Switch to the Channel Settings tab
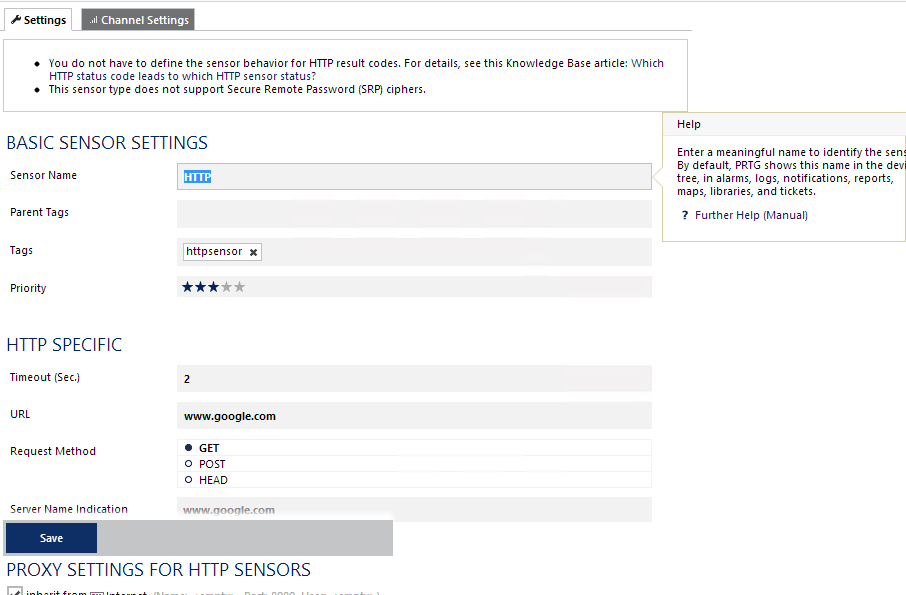906x595 pixels. 138,20
